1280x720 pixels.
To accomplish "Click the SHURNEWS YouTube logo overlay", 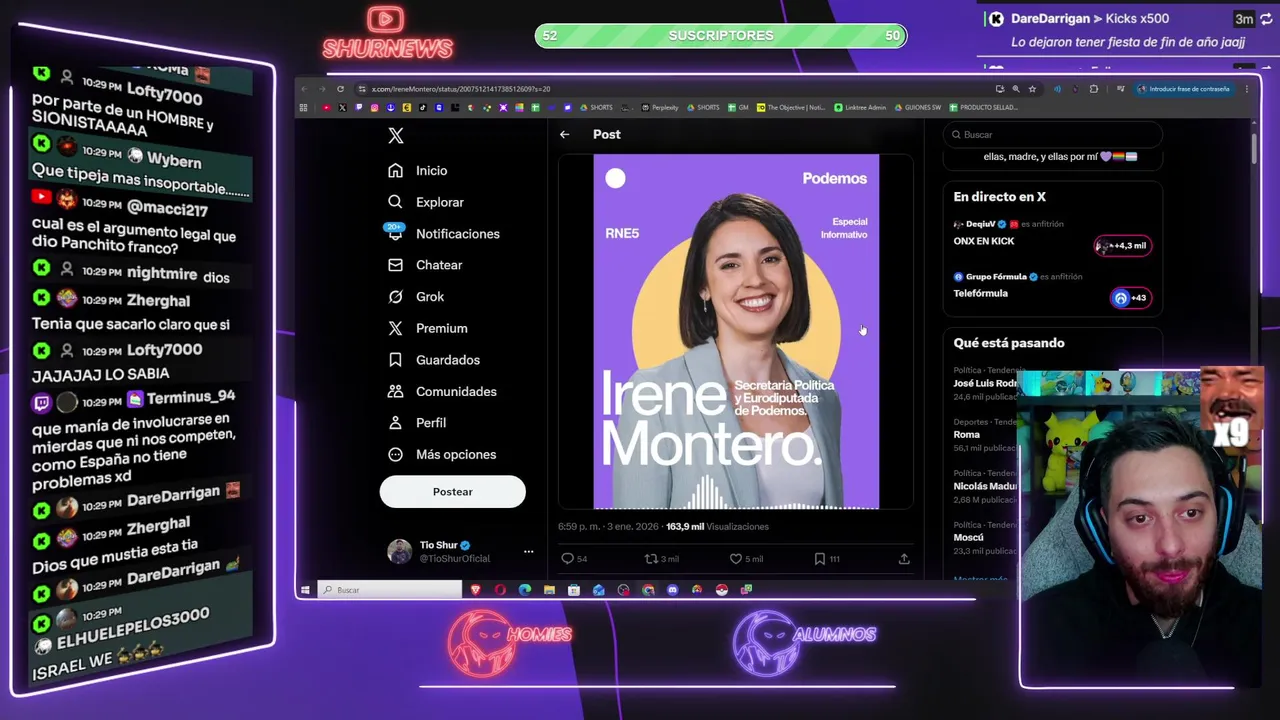I will coord(387,33).
